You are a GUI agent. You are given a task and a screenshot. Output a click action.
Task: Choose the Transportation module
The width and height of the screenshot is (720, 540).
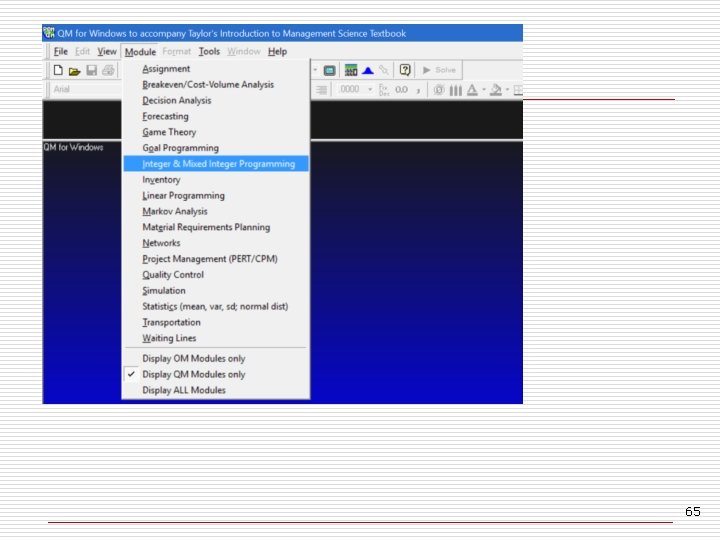pyautogui.click(x=216, y=322)
